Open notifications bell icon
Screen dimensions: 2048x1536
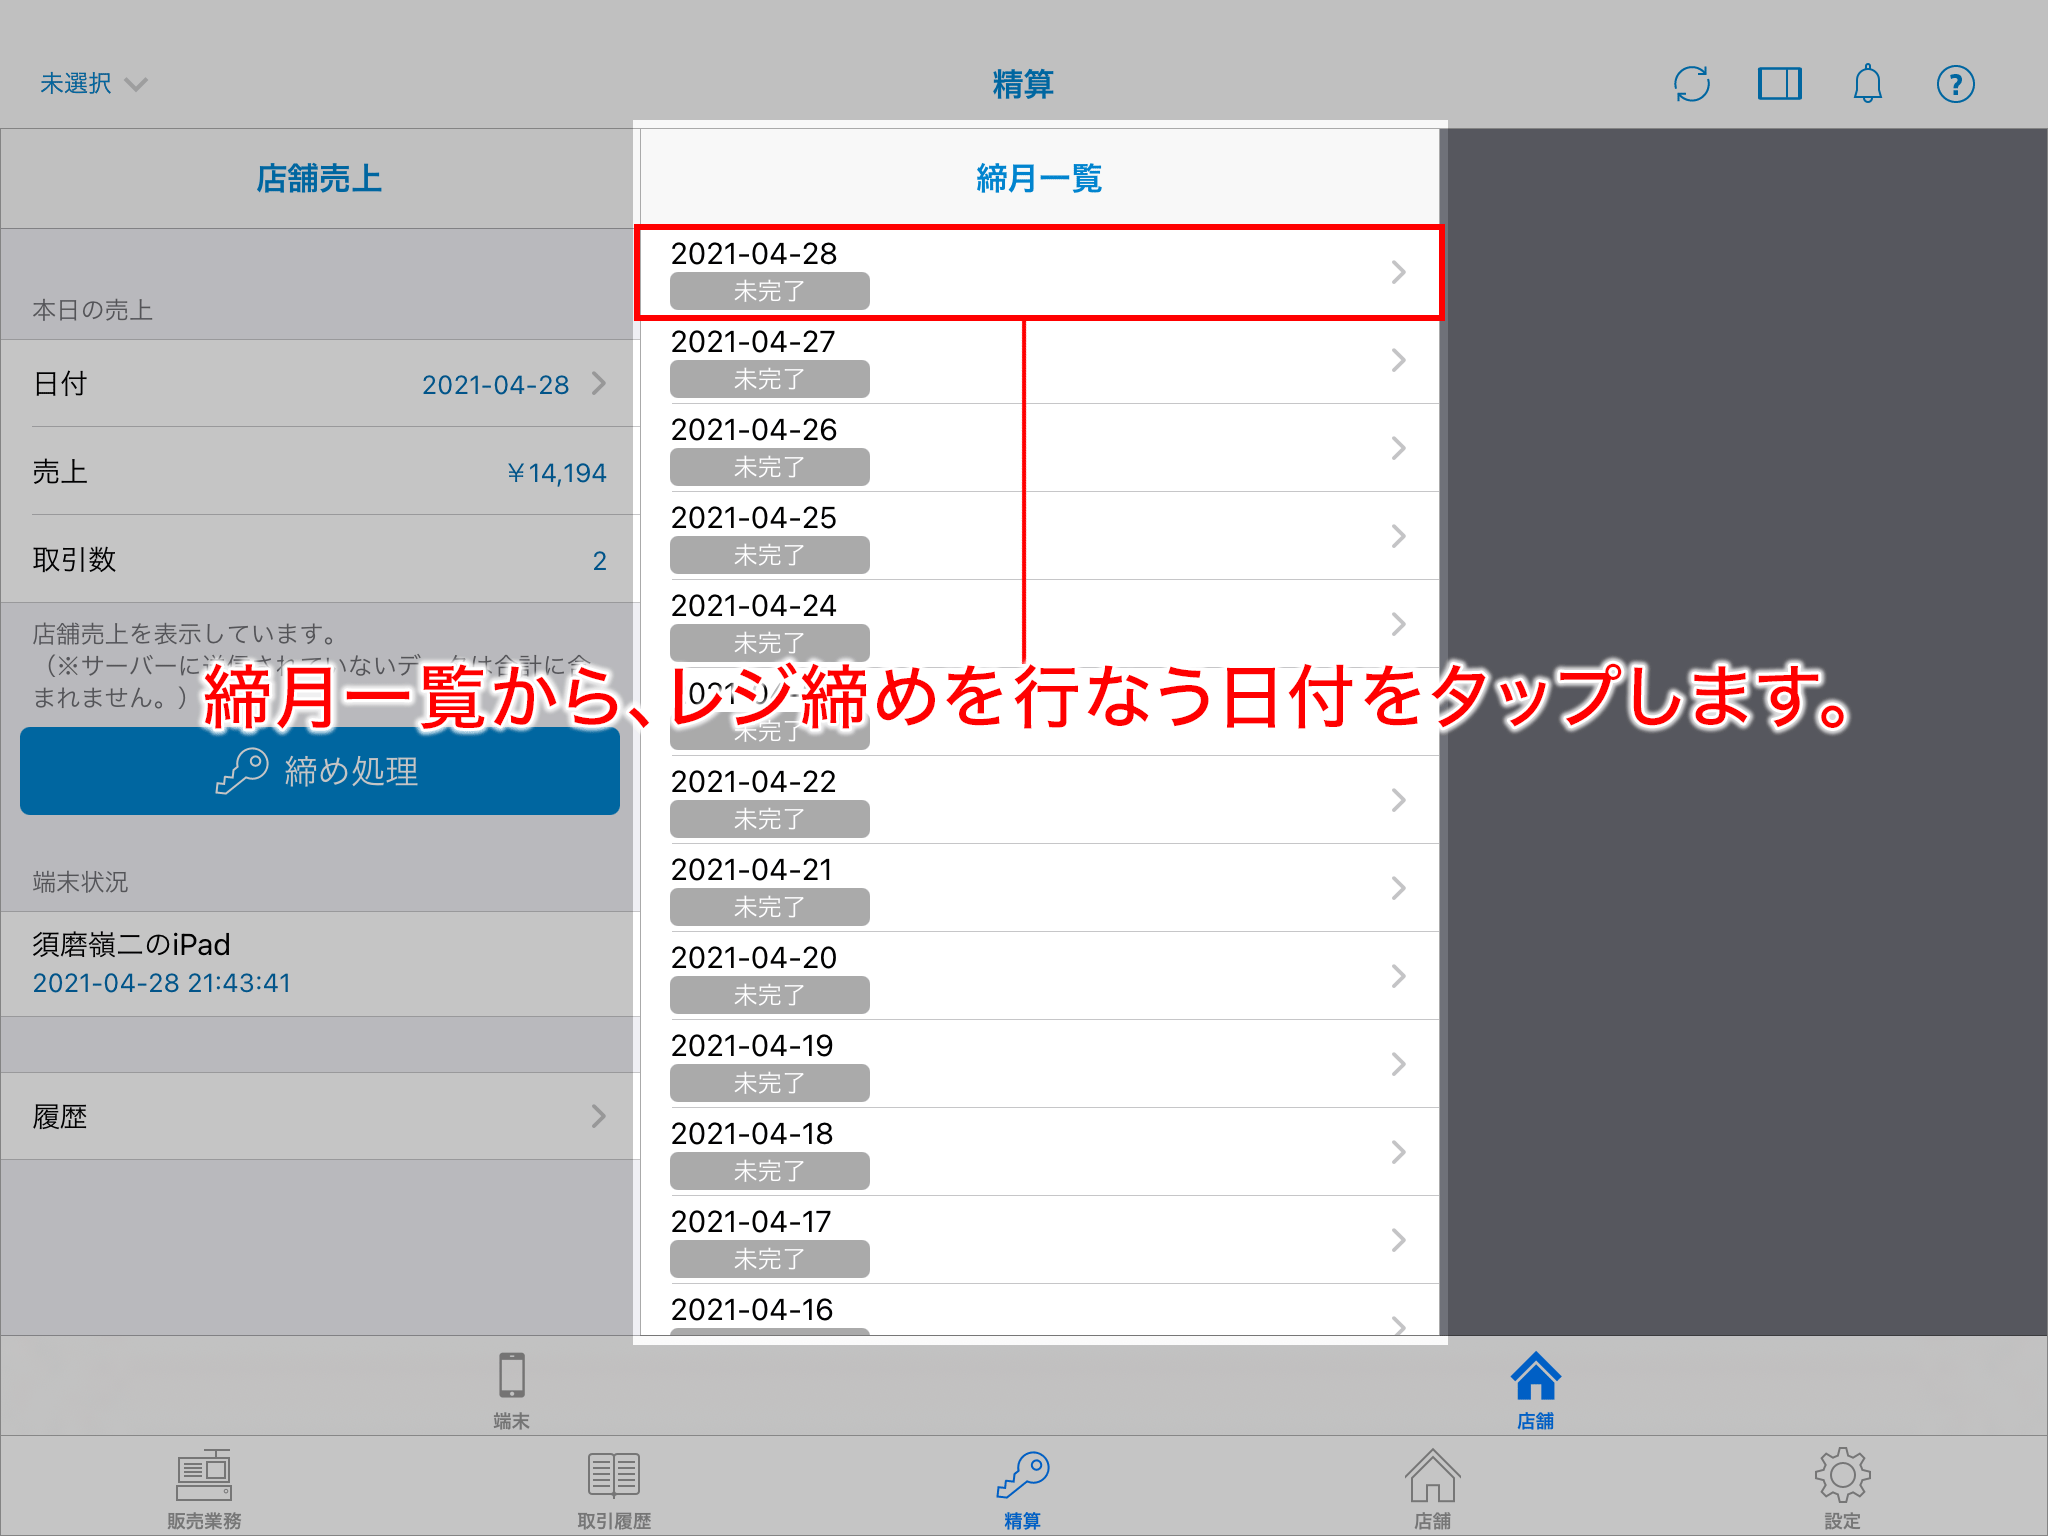pos(1867,84)
